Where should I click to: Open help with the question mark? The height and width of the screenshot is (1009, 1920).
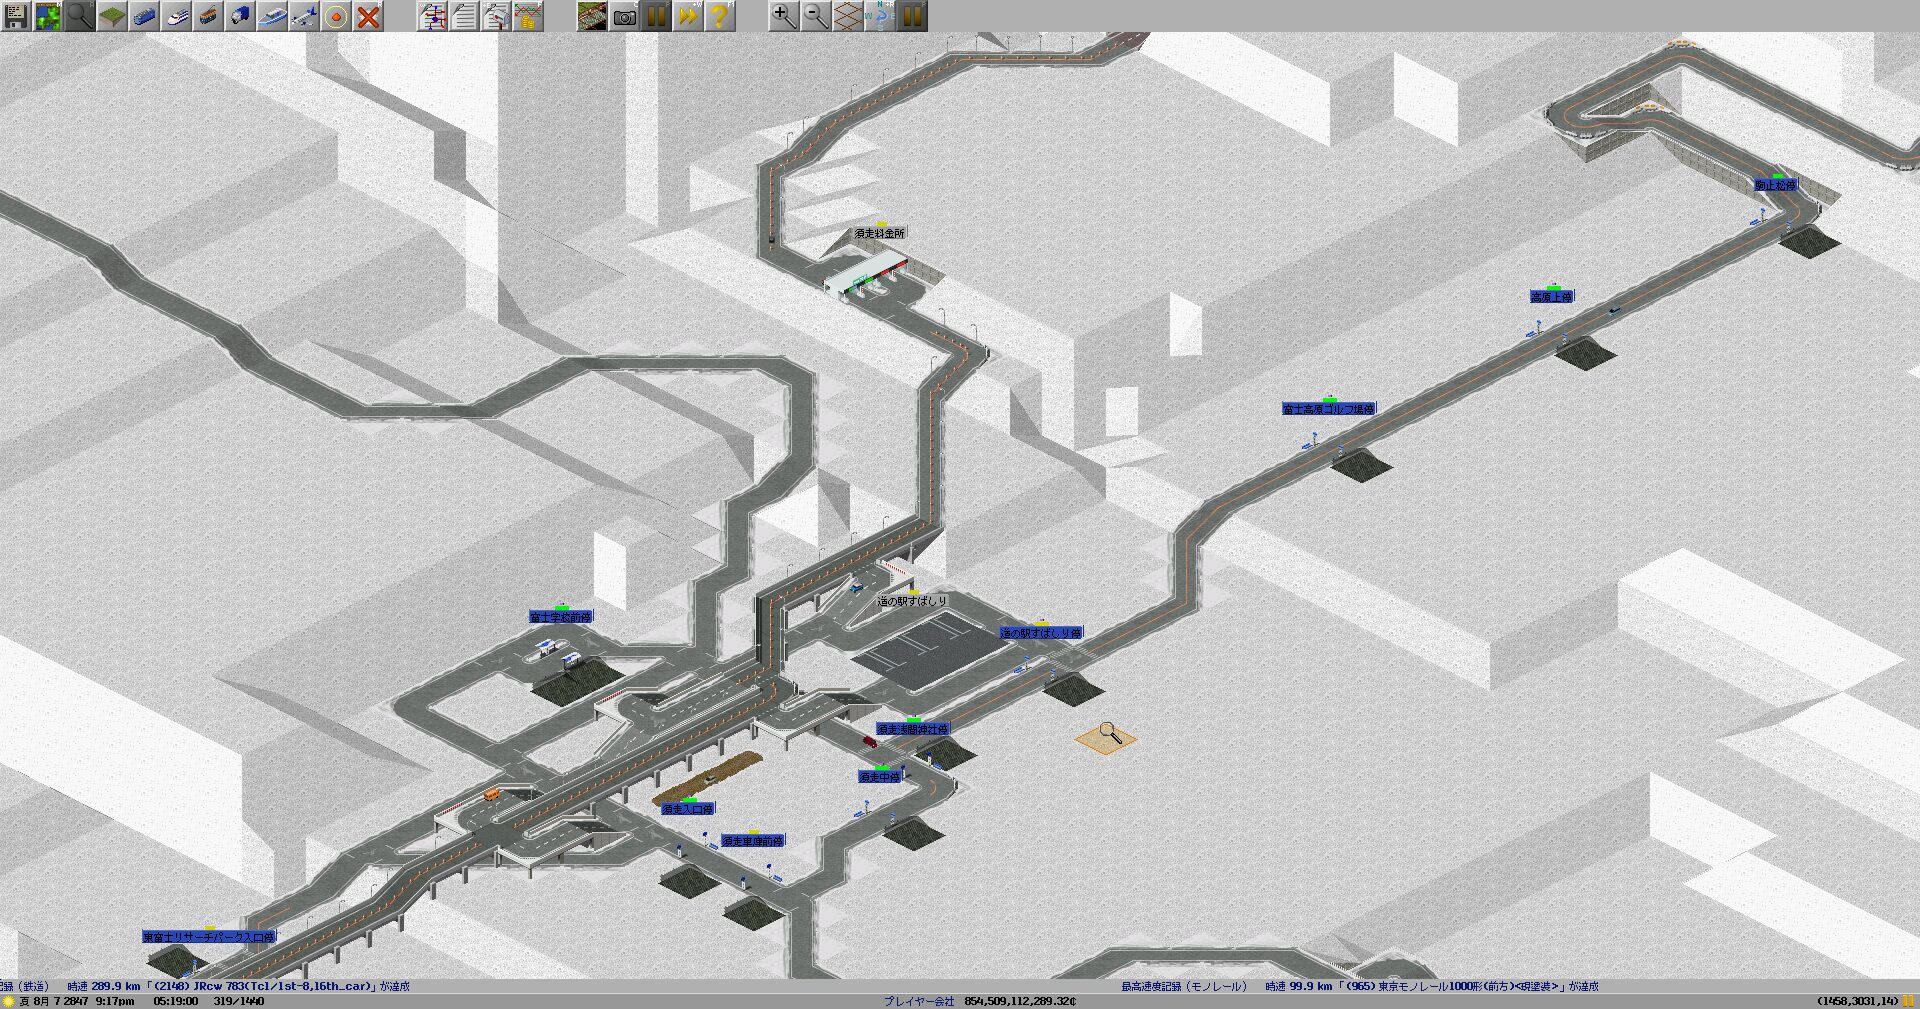click(x=720, y=16)
